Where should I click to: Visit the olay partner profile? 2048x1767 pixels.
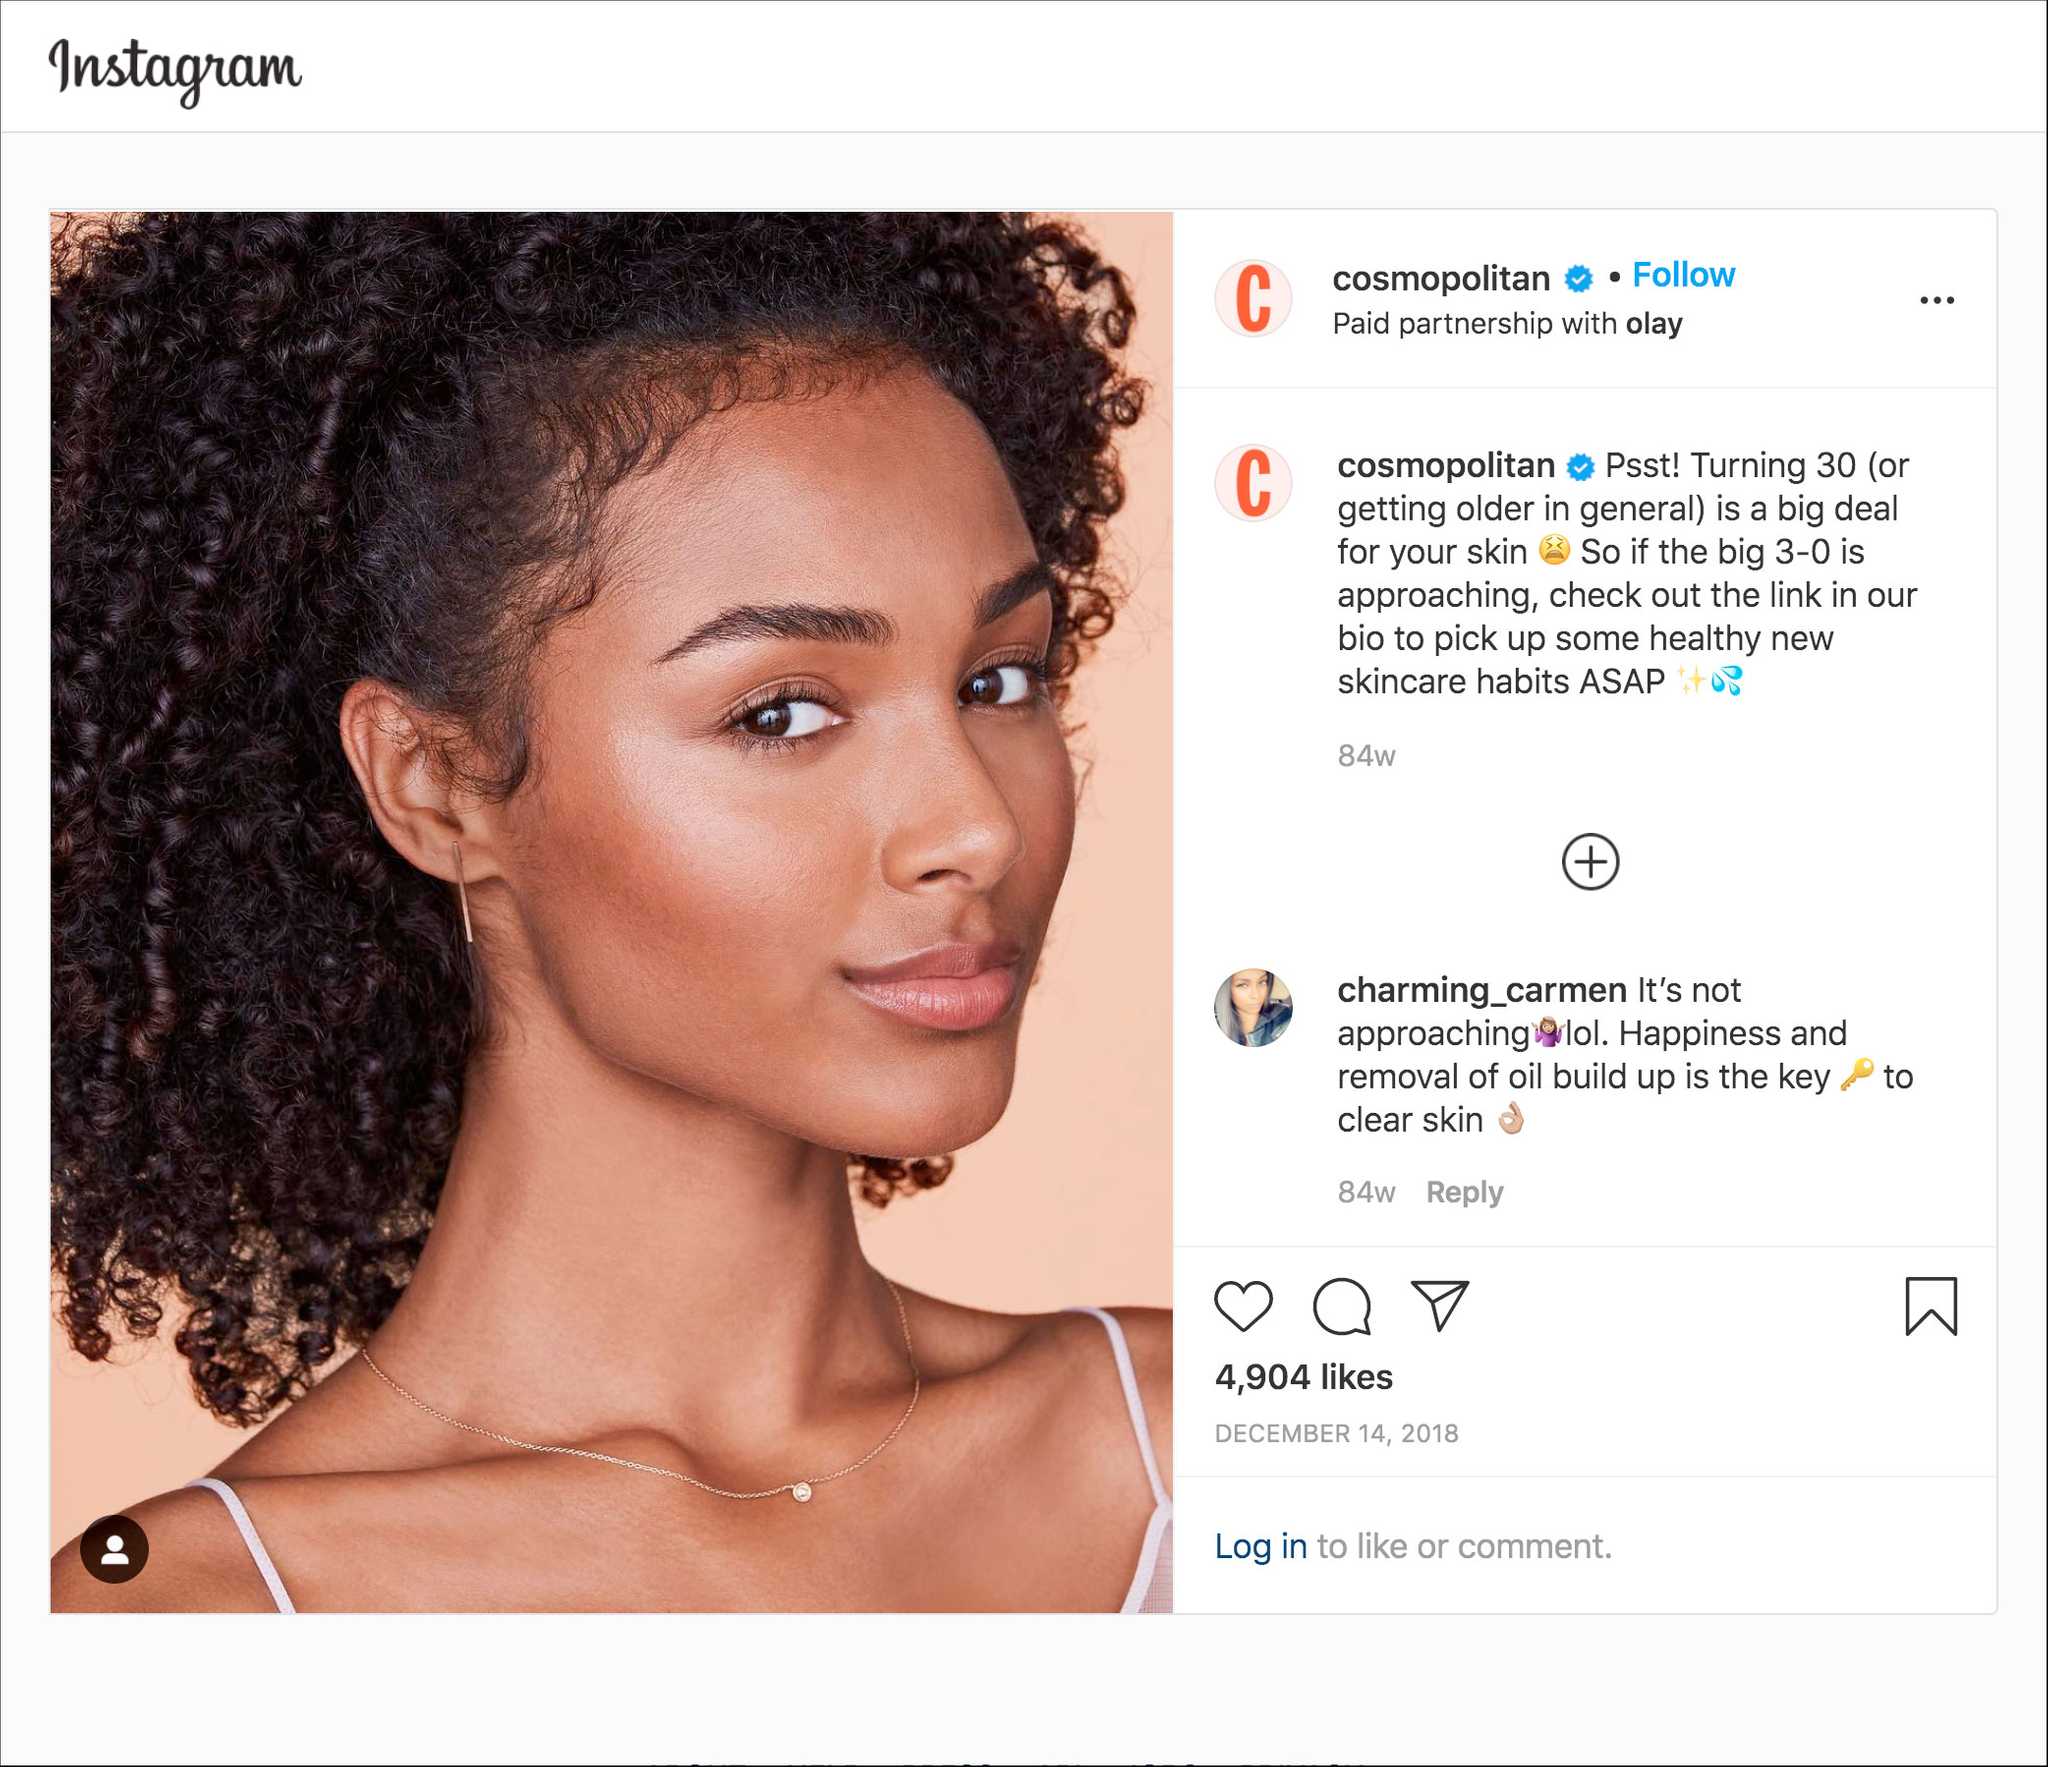pyautogui.click(x=1654, y=324)
